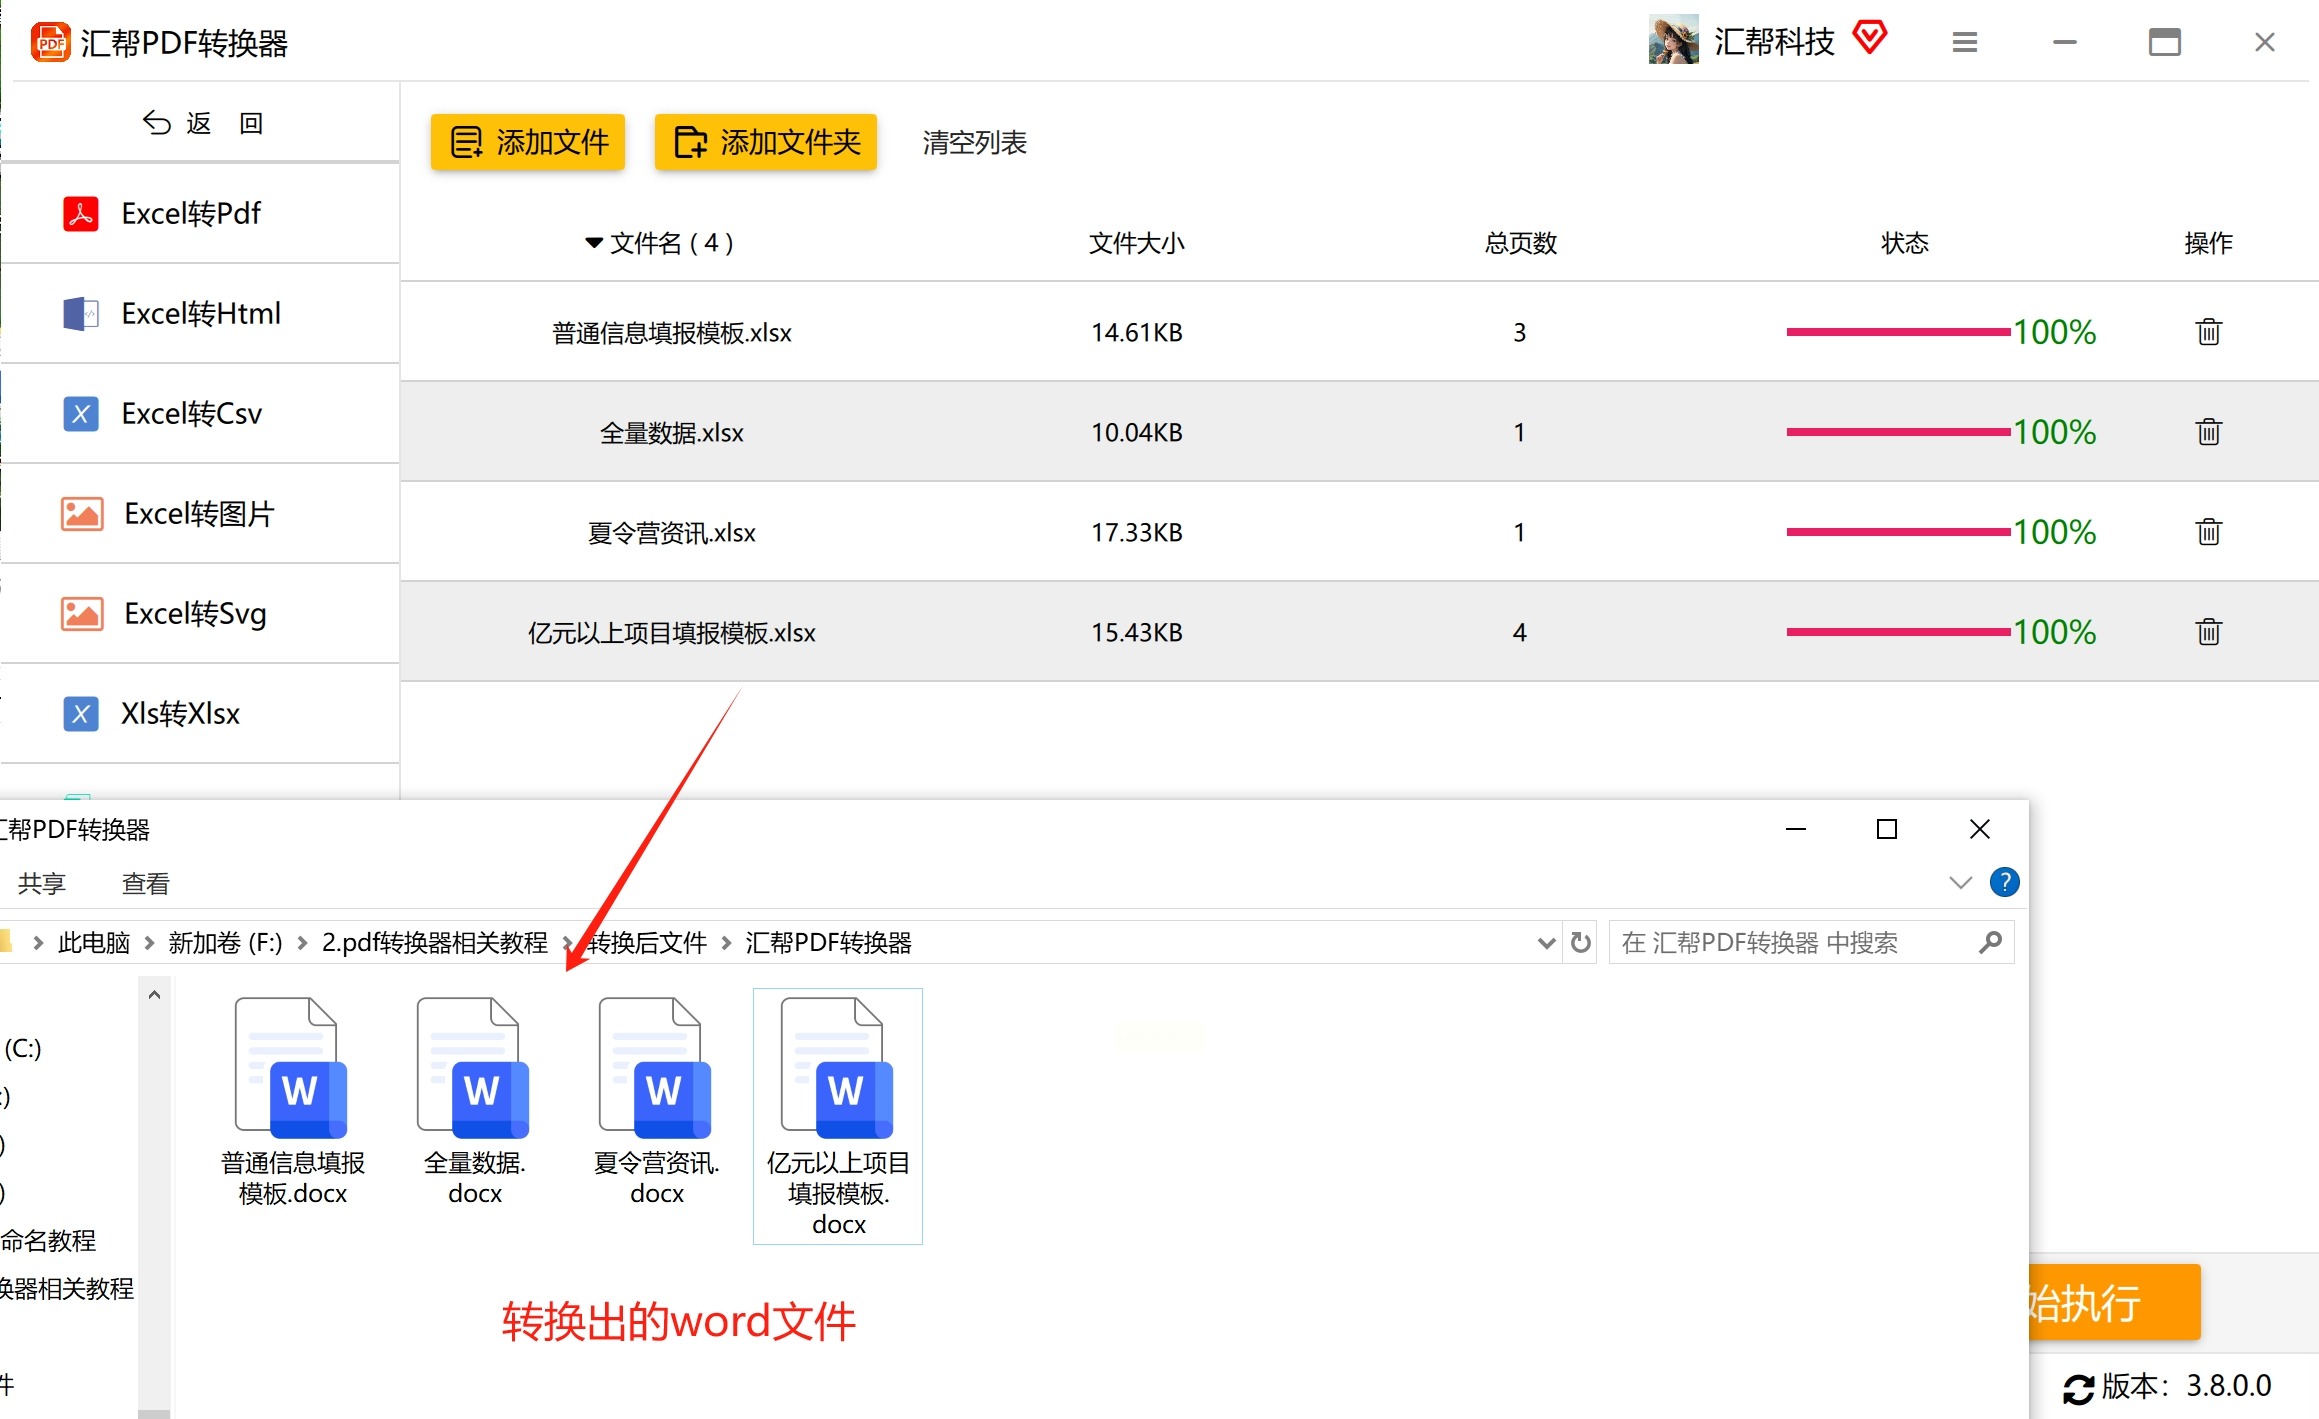Switch to Excel转Csv mode
Screen dimensions: 2319x1419
190,413
